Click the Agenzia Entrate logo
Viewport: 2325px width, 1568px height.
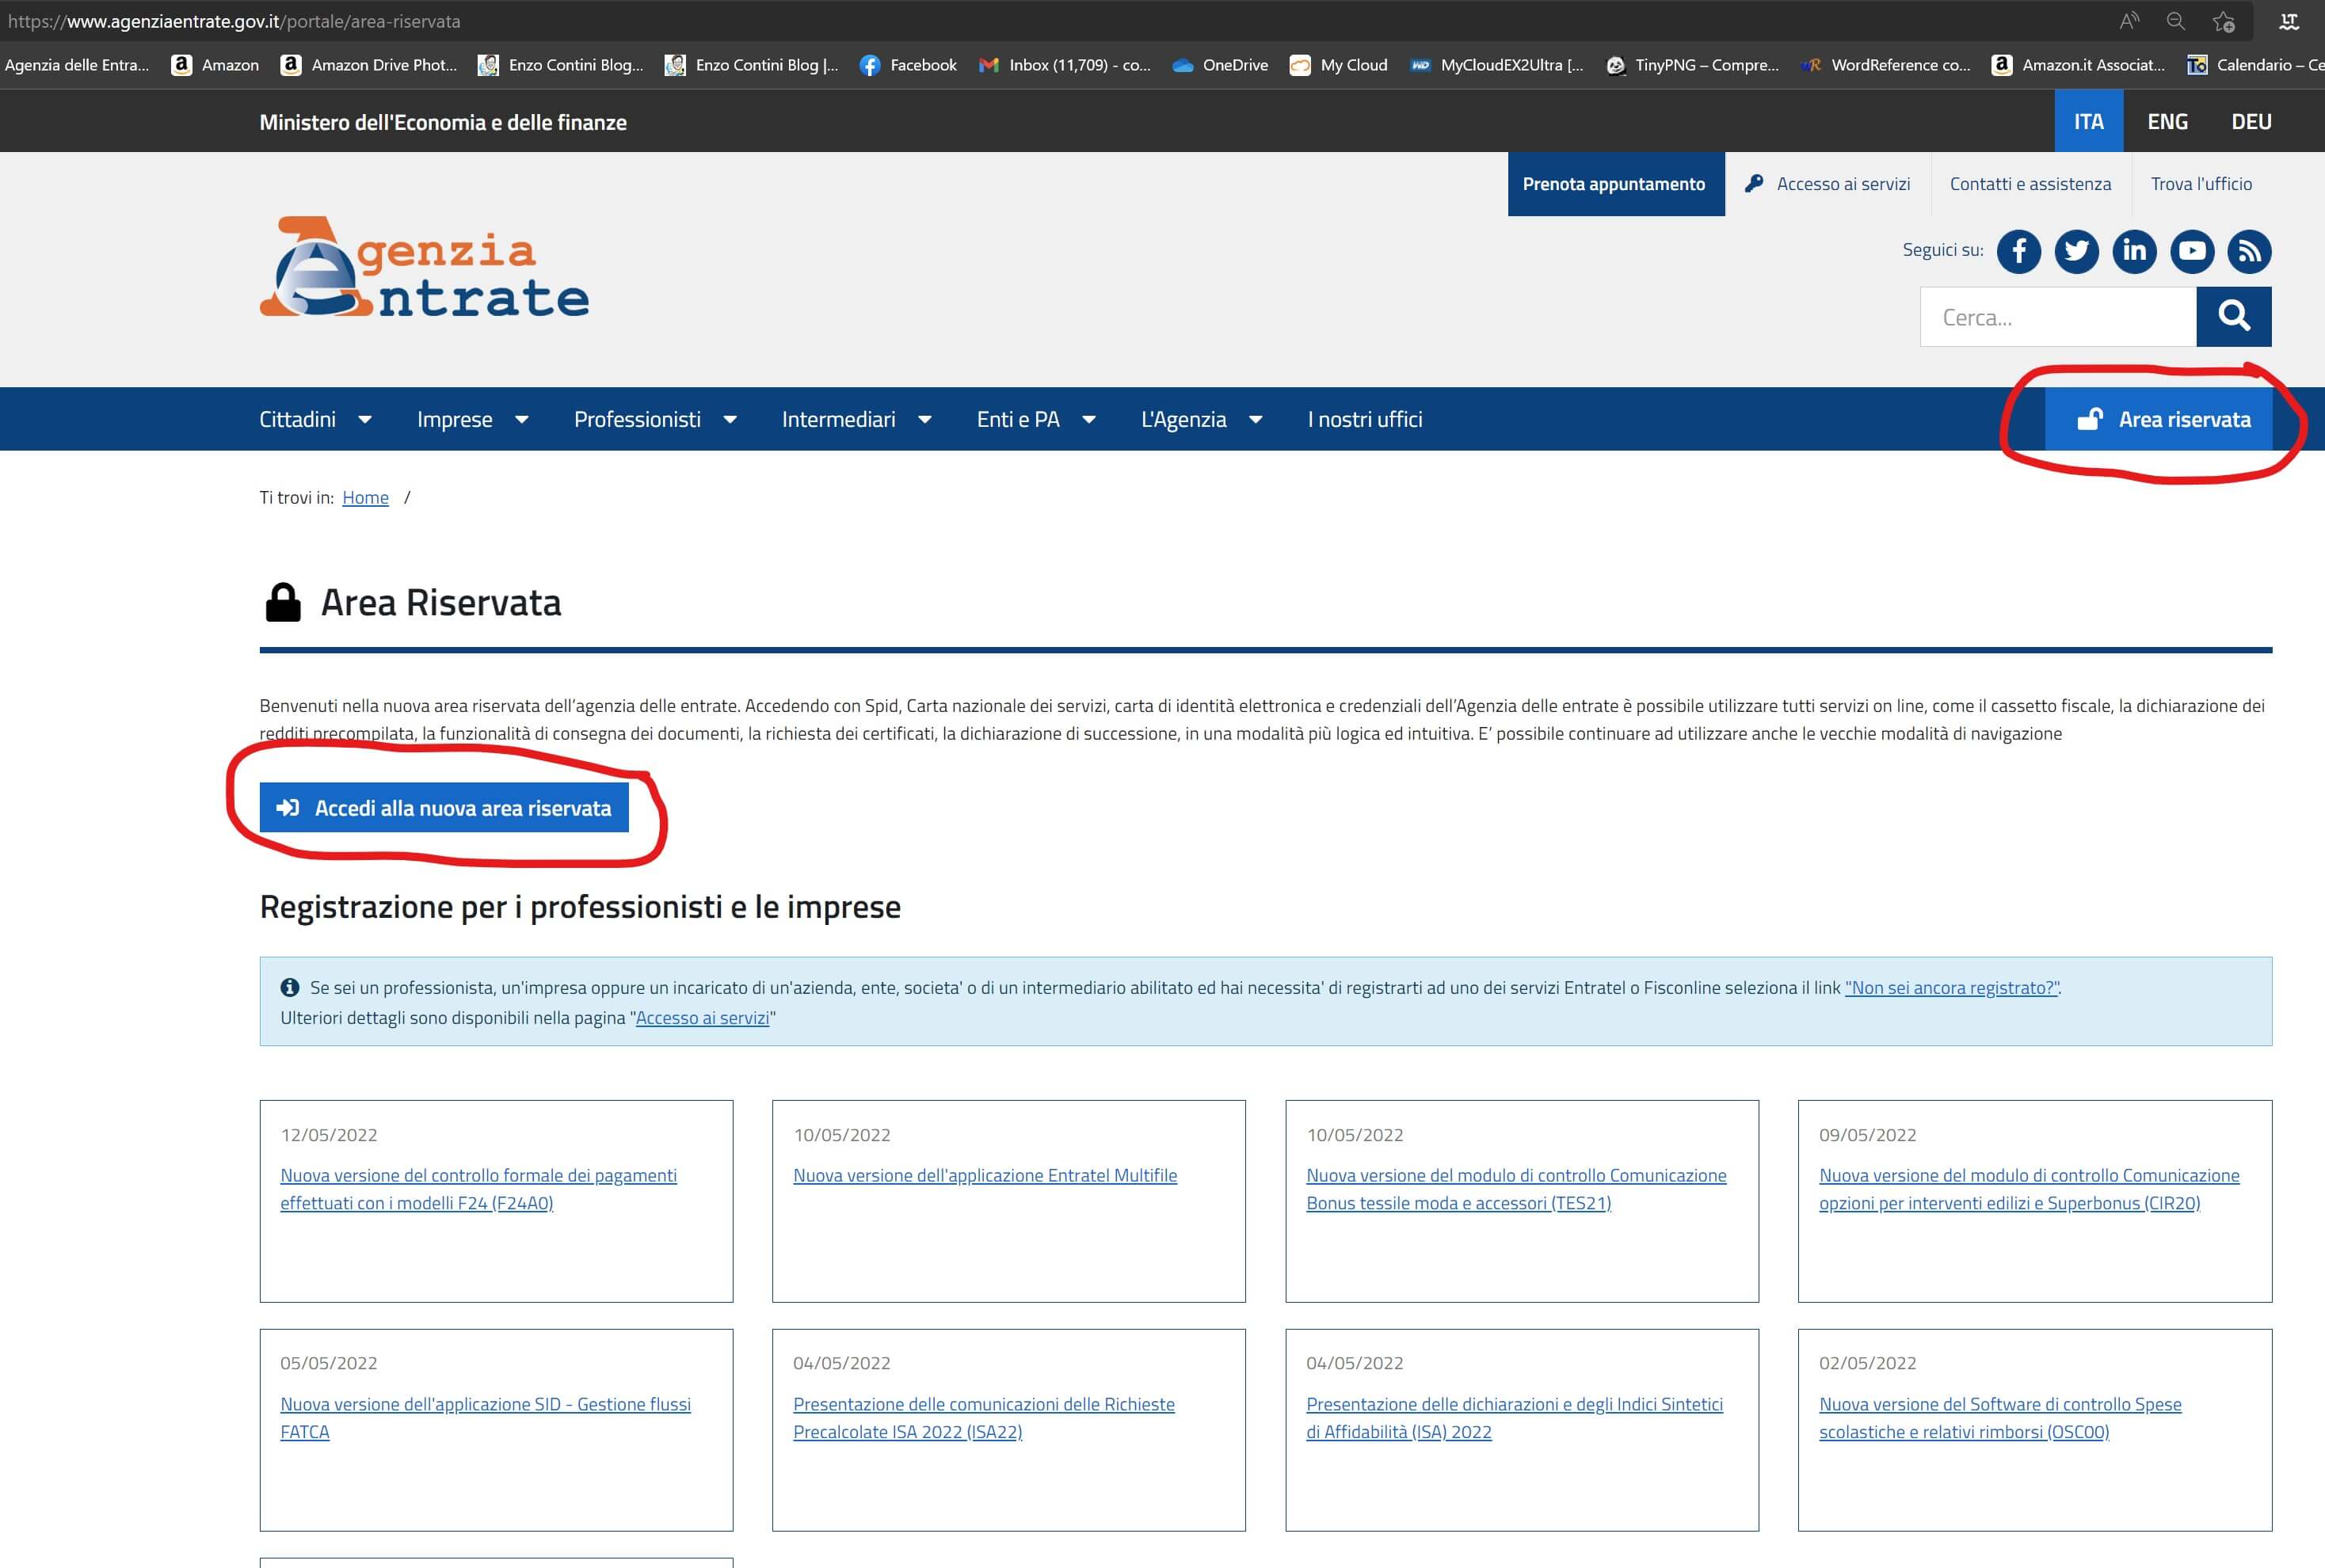(x=424, y=267)
